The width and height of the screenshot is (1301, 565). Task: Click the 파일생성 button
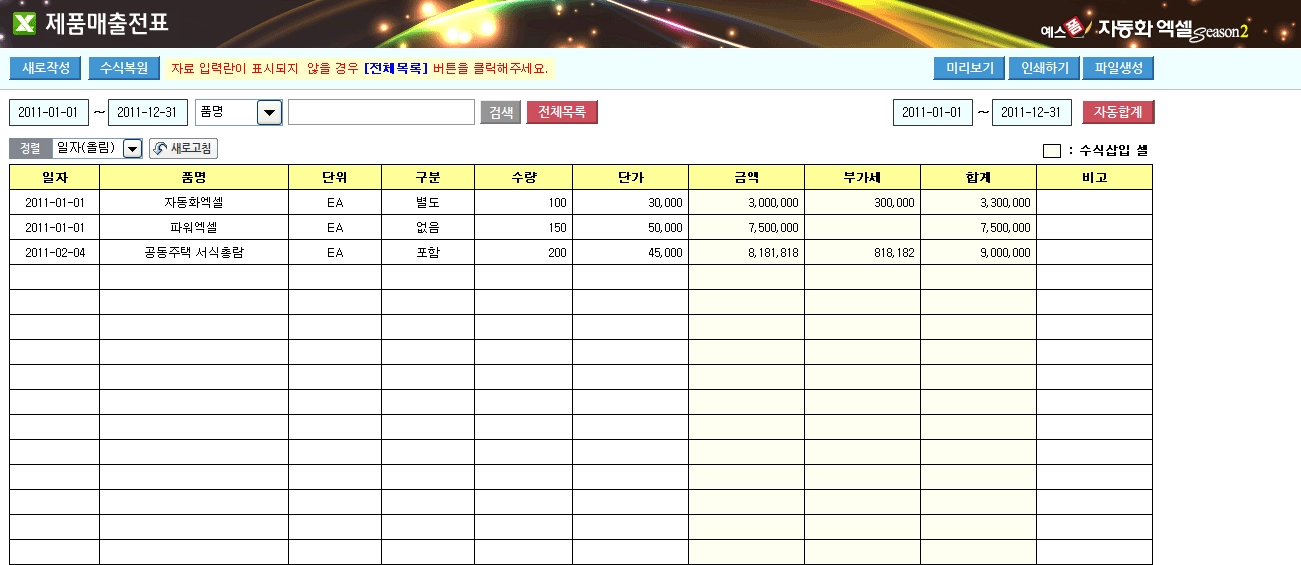[1119, 68]
